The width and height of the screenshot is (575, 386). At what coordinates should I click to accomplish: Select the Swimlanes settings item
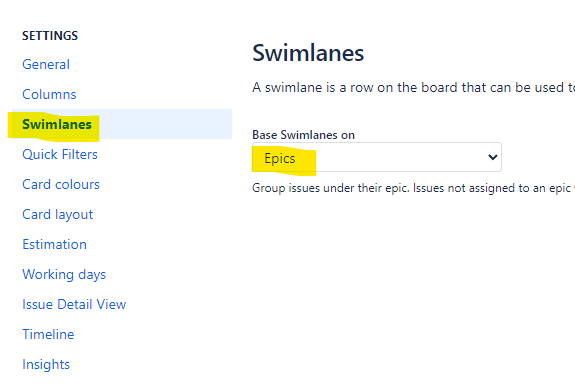(57, 125)
